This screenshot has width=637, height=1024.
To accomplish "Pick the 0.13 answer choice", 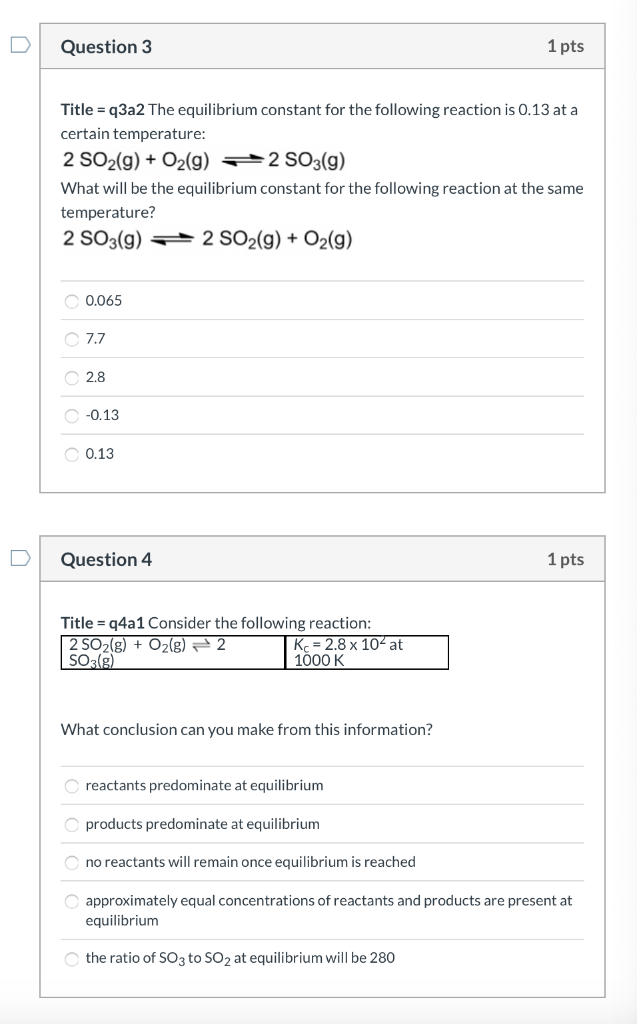I will [71, 453].
